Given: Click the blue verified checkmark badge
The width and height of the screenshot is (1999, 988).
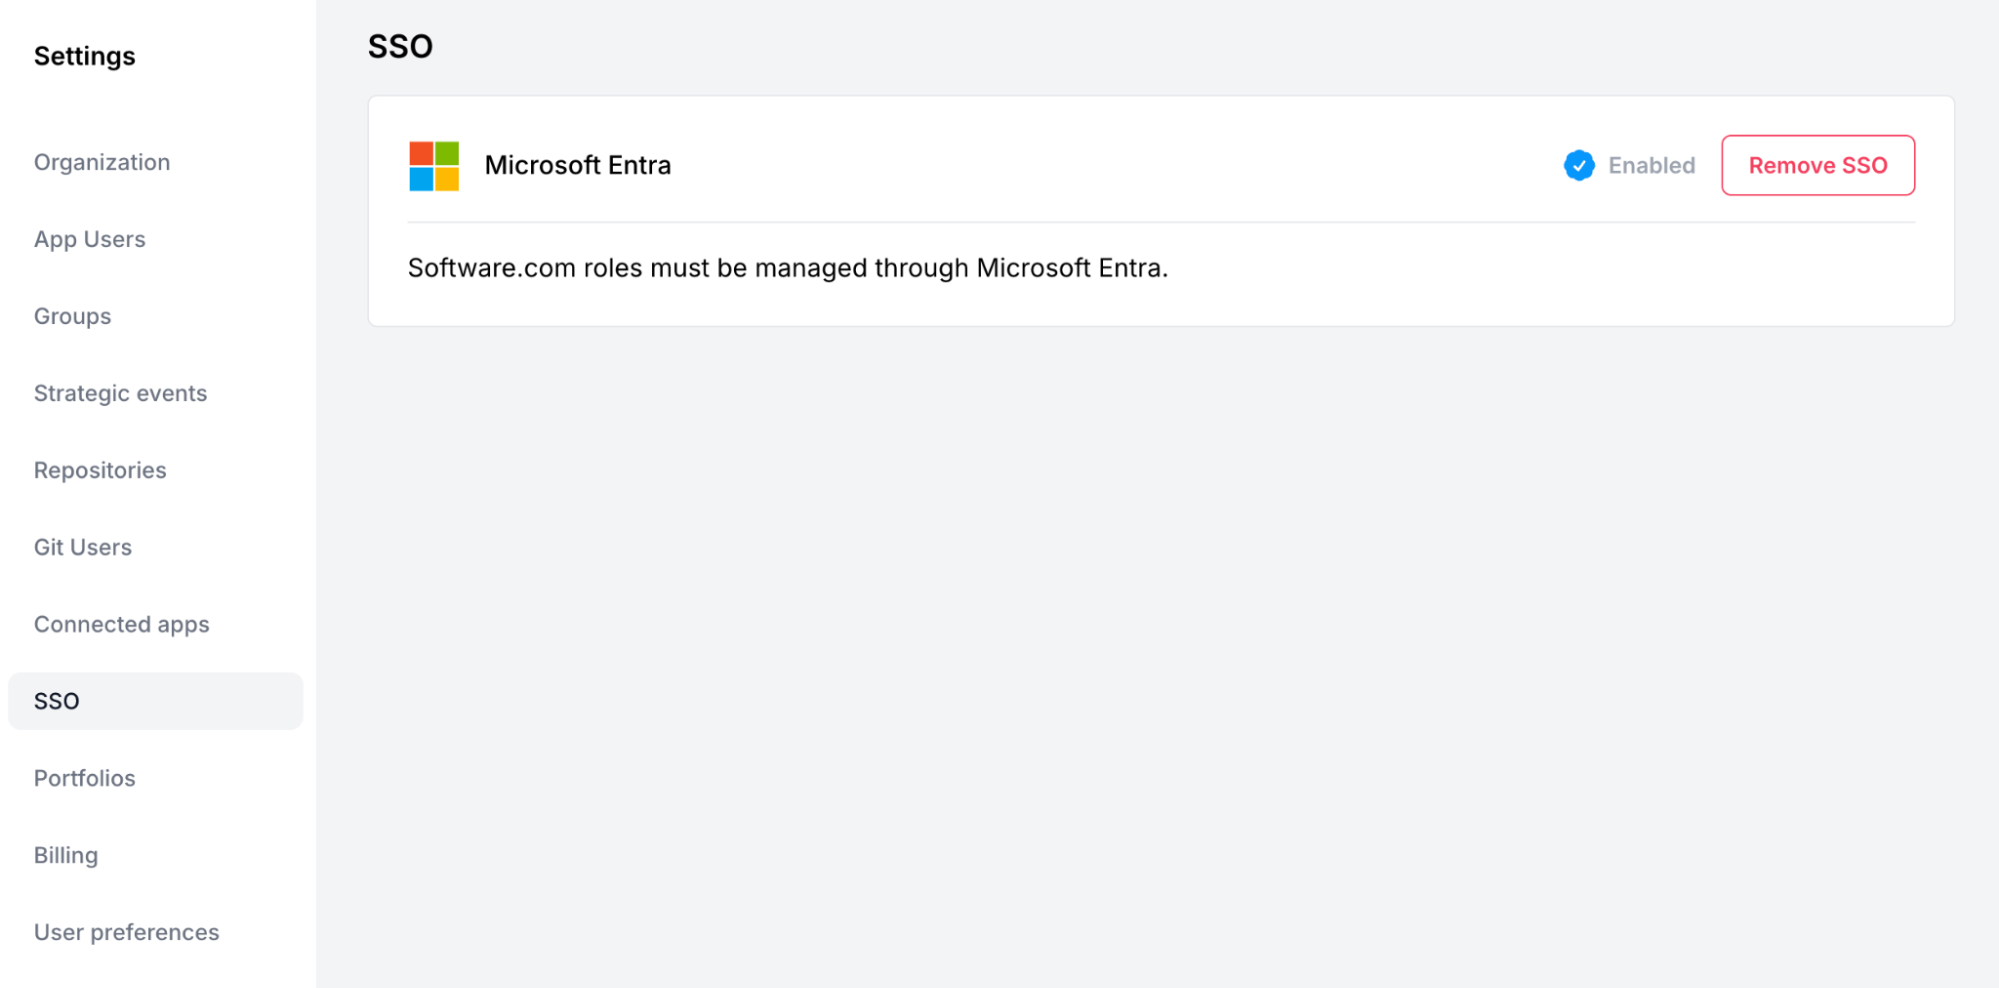Looking at the screenshot, I should pos(1579,166).
